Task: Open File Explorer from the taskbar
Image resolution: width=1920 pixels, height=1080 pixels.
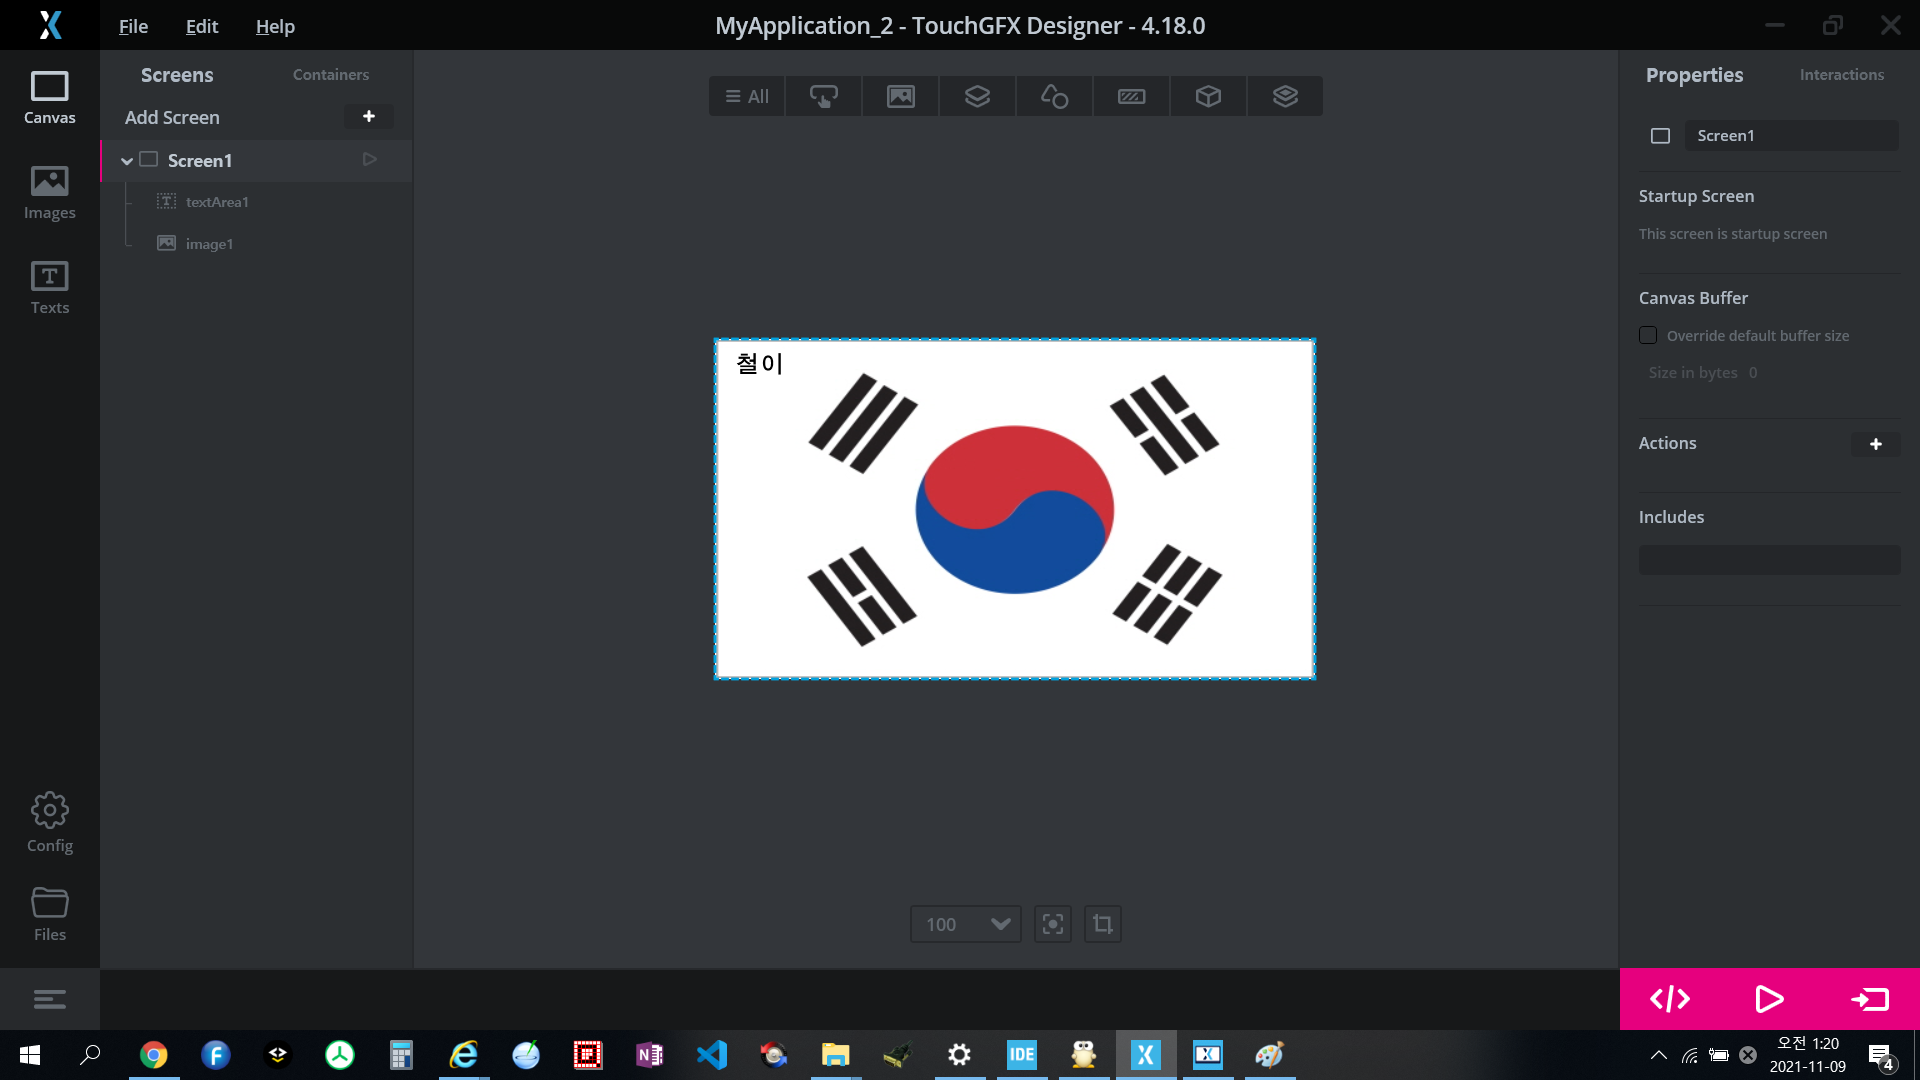Action: click(835, 1055)
